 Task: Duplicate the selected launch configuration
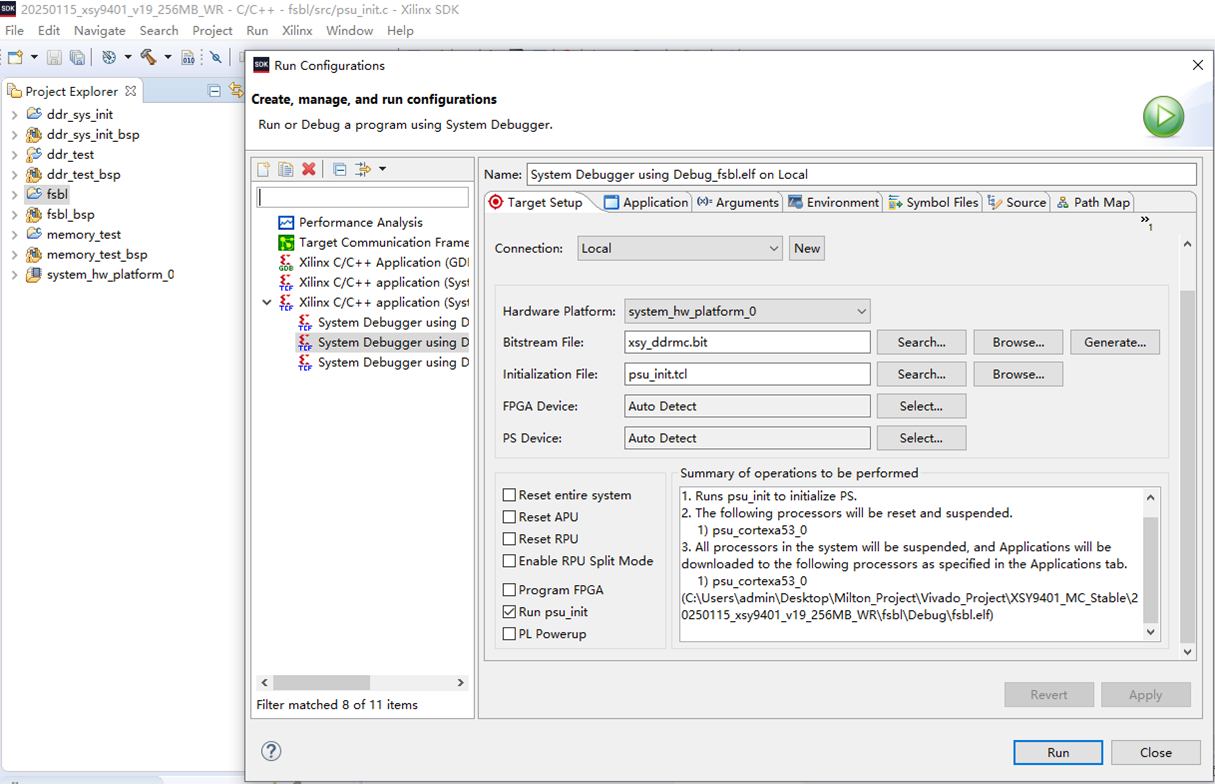click(x=287, y=169)
